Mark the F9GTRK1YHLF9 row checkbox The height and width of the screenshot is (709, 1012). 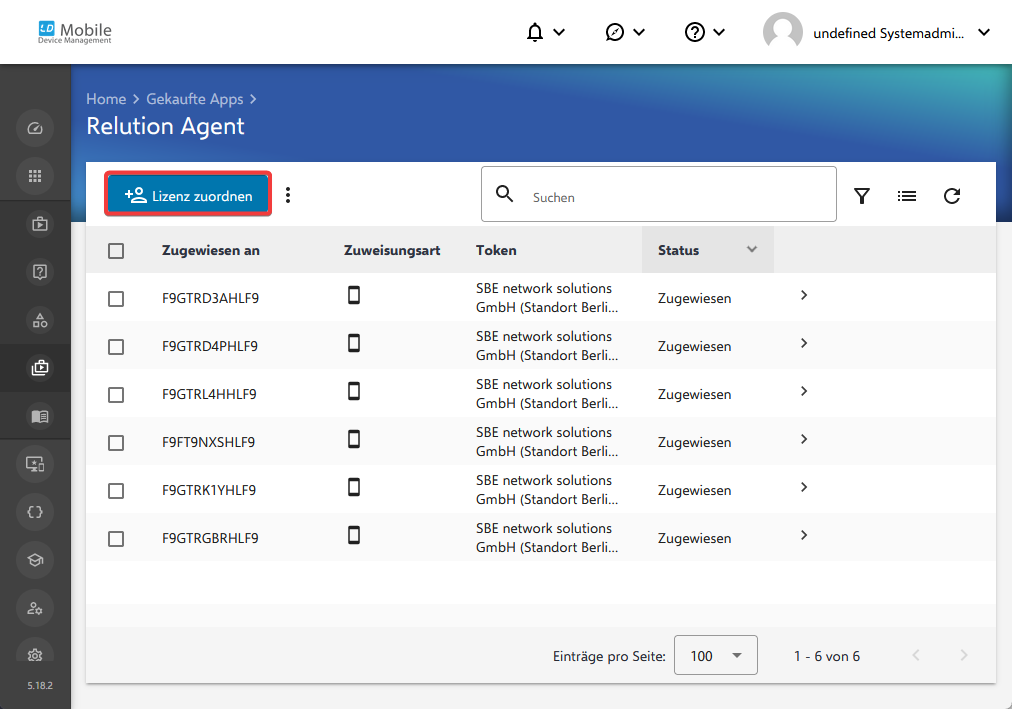coord(116,491)
